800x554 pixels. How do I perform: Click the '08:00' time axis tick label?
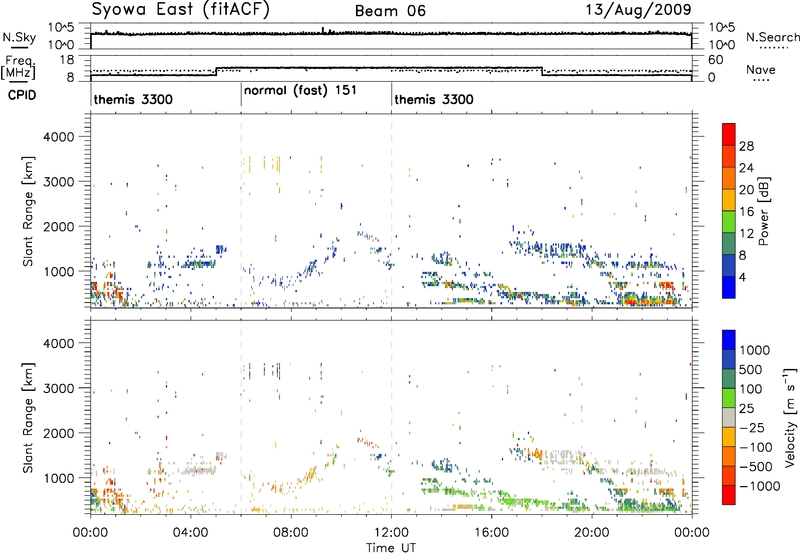[290, 533]
